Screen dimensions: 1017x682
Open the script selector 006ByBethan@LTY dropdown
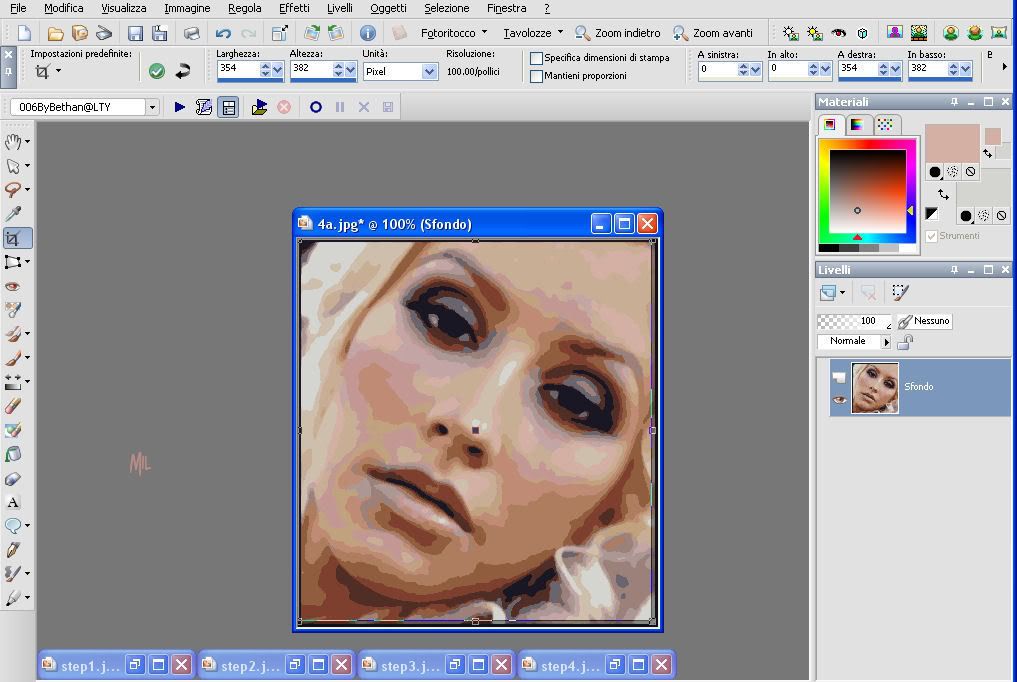point(152,107)
